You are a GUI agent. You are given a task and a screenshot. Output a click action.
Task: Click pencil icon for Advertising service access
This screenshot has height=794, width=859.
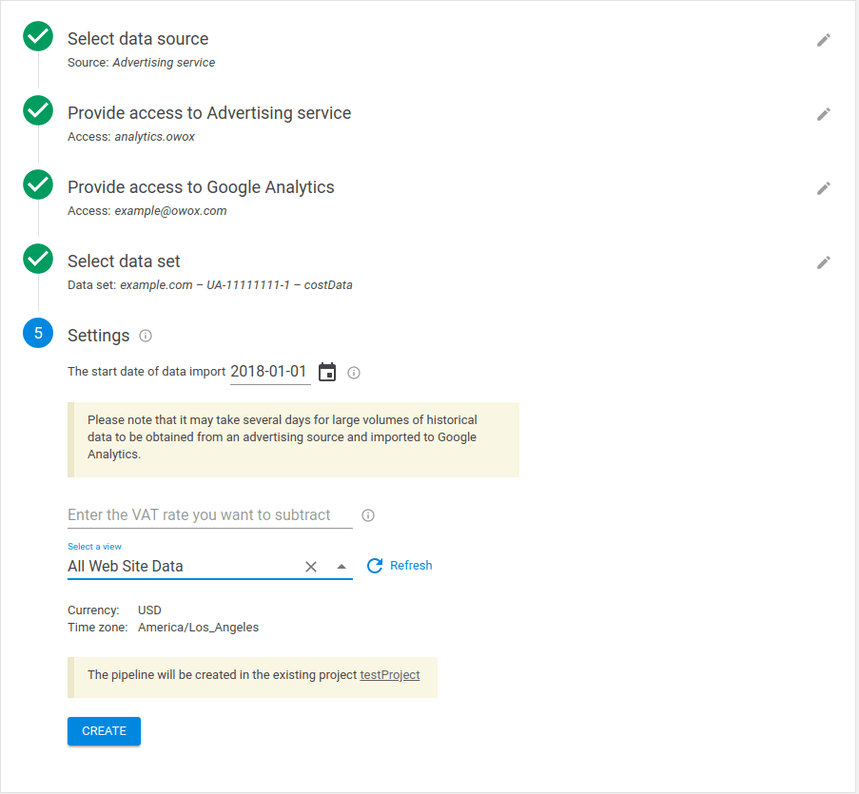[x=823, y=114]
